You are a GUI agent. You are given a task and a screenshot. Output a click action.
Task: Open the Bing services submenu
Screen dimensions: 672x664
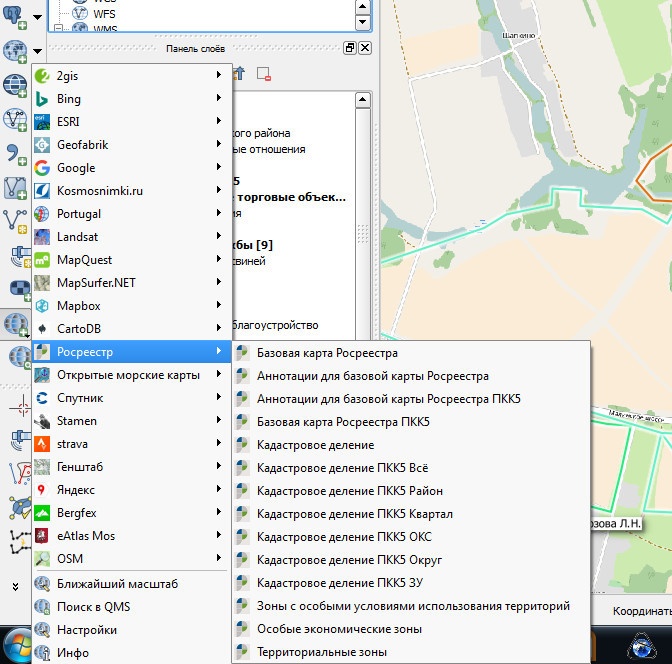click(132, 99)
